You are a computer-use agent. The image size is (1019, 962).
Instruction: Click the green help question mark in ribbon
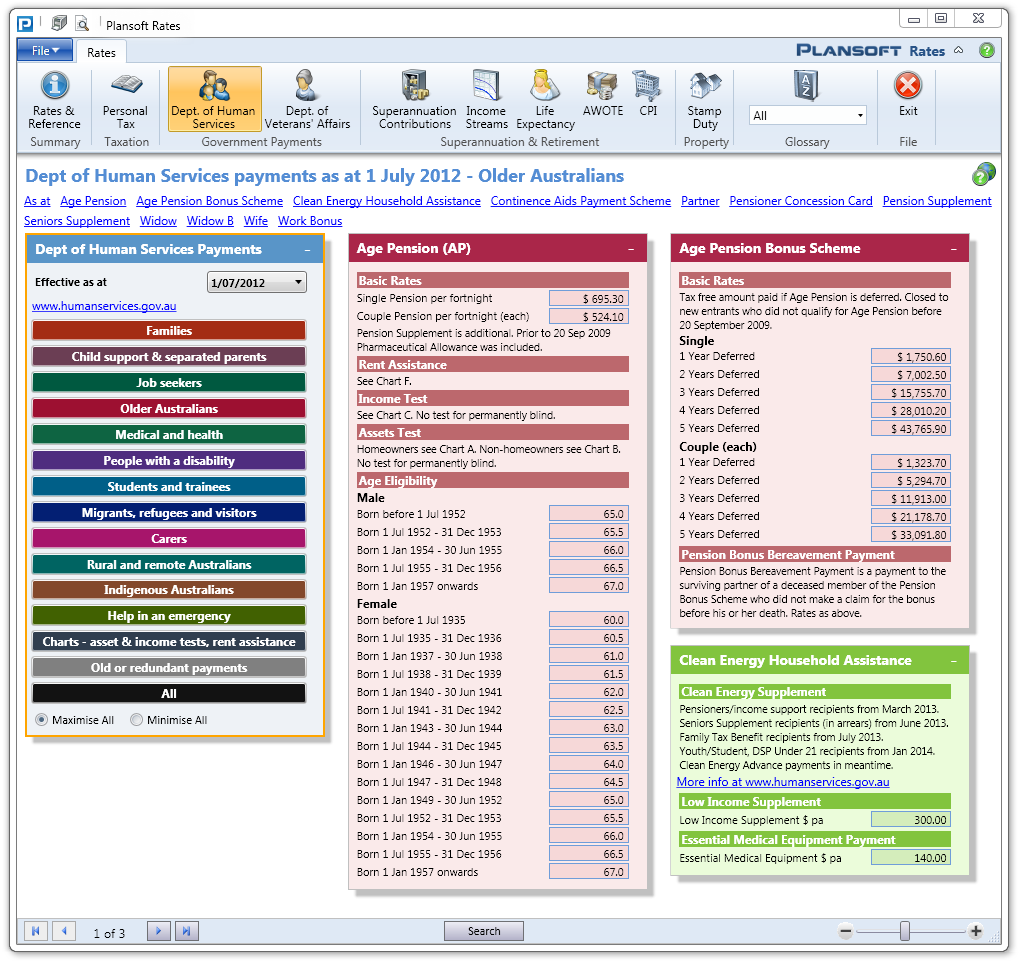tap(987, 50)
